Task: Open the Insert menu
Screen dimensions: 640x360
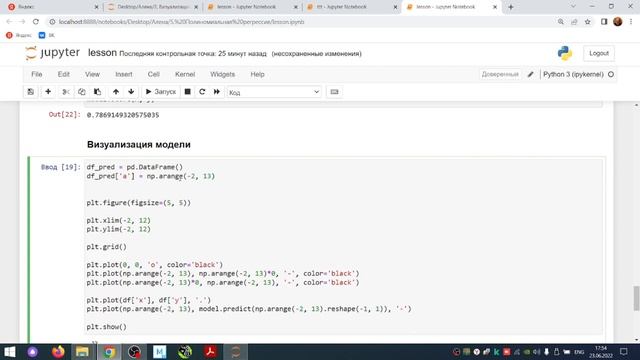Action: tap(124, 74)
